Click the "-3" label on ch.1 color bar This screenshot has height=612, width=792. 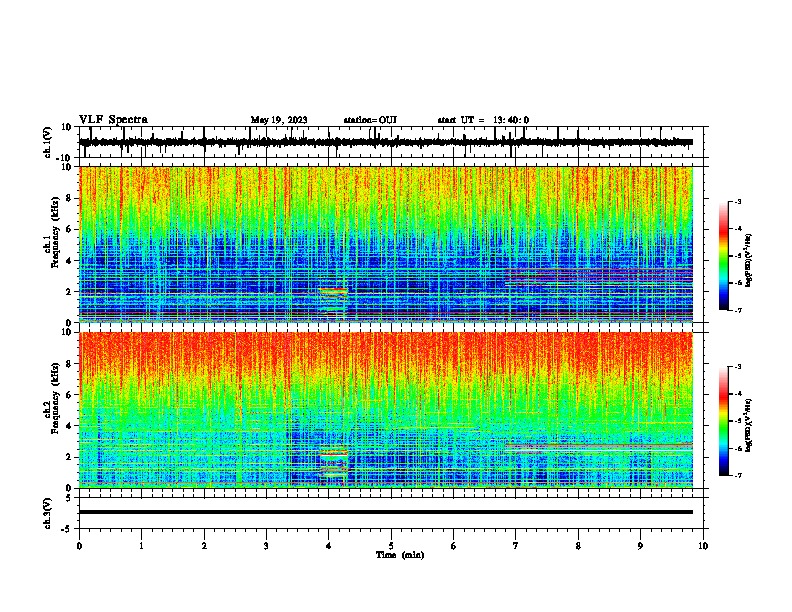click(737, 202)
